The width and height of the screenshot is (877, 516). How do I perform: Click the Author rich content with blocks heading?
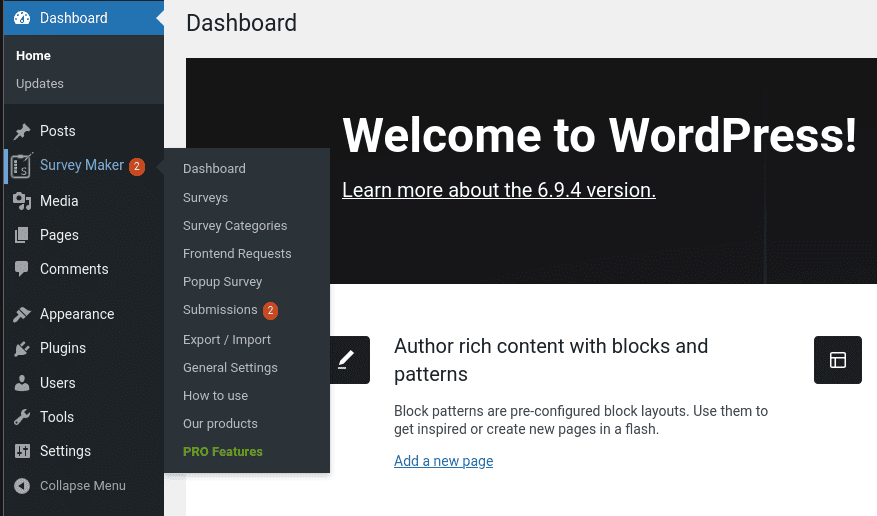[551, 360]
